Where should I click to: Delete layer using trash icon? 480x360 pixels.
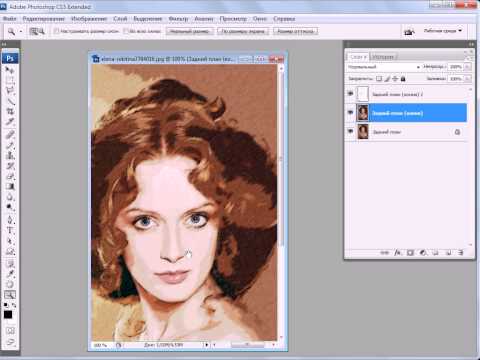(x=461, y=253)
